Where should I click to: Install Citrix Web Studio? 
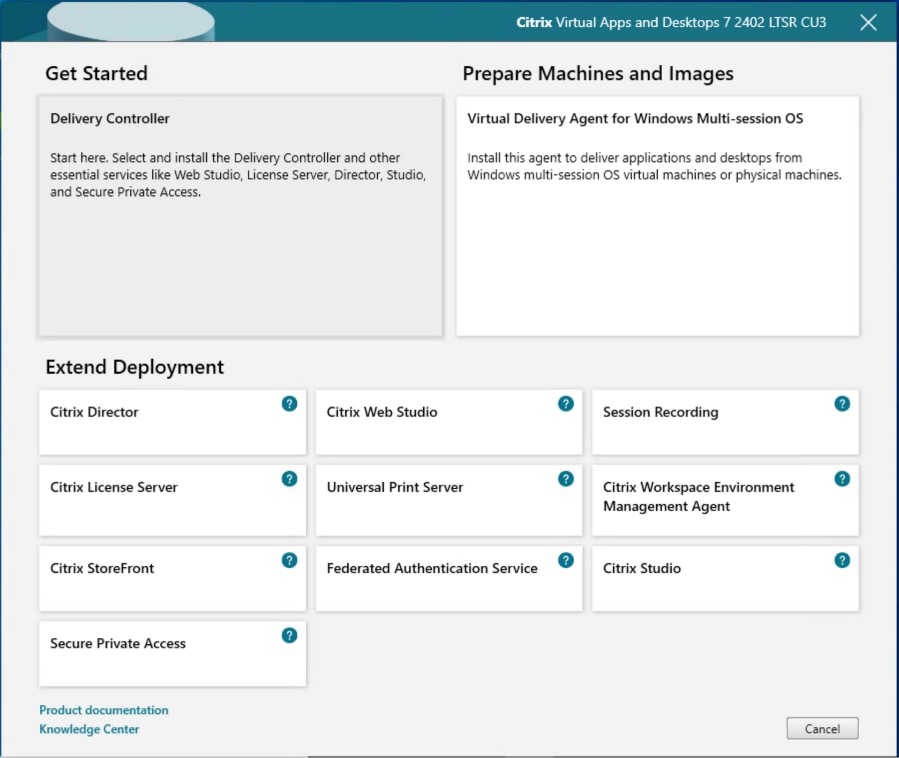[x=448, y=423]
